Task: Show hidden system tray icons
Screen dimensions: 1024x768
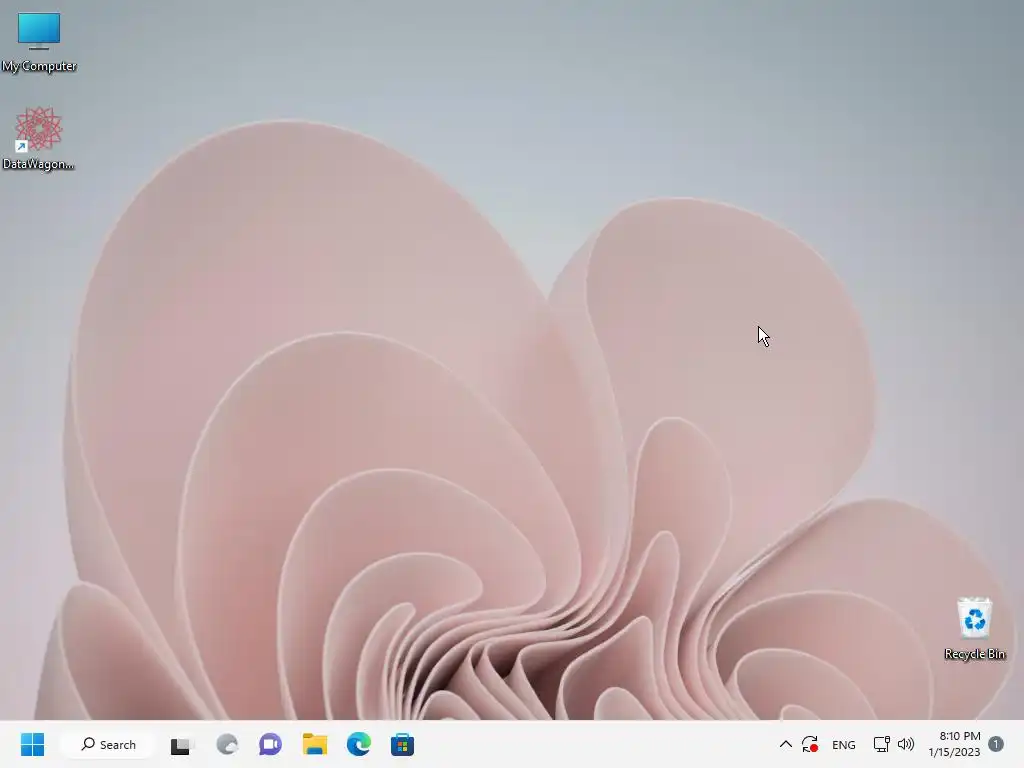Action: click(x=786, y=744)
